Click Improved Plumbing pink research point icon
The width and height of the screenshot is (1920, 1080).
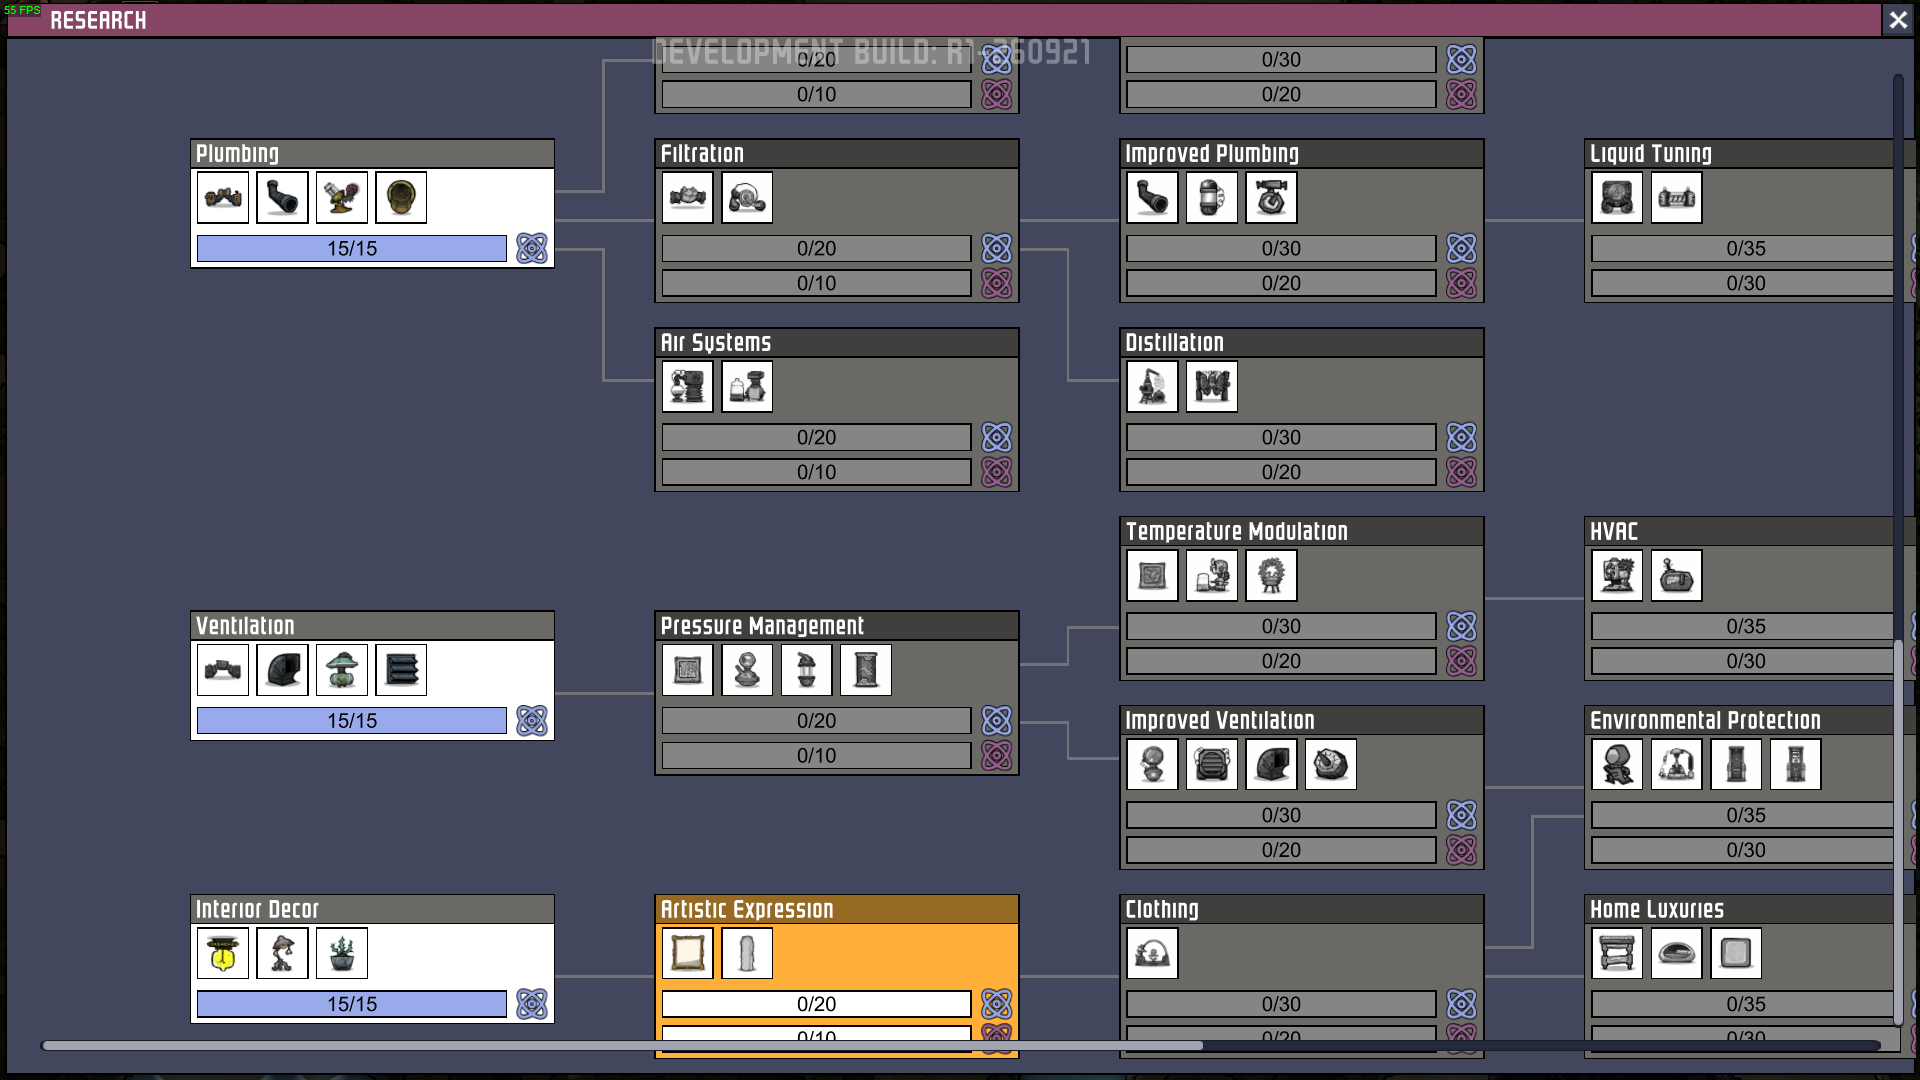tap(1461, 284)
